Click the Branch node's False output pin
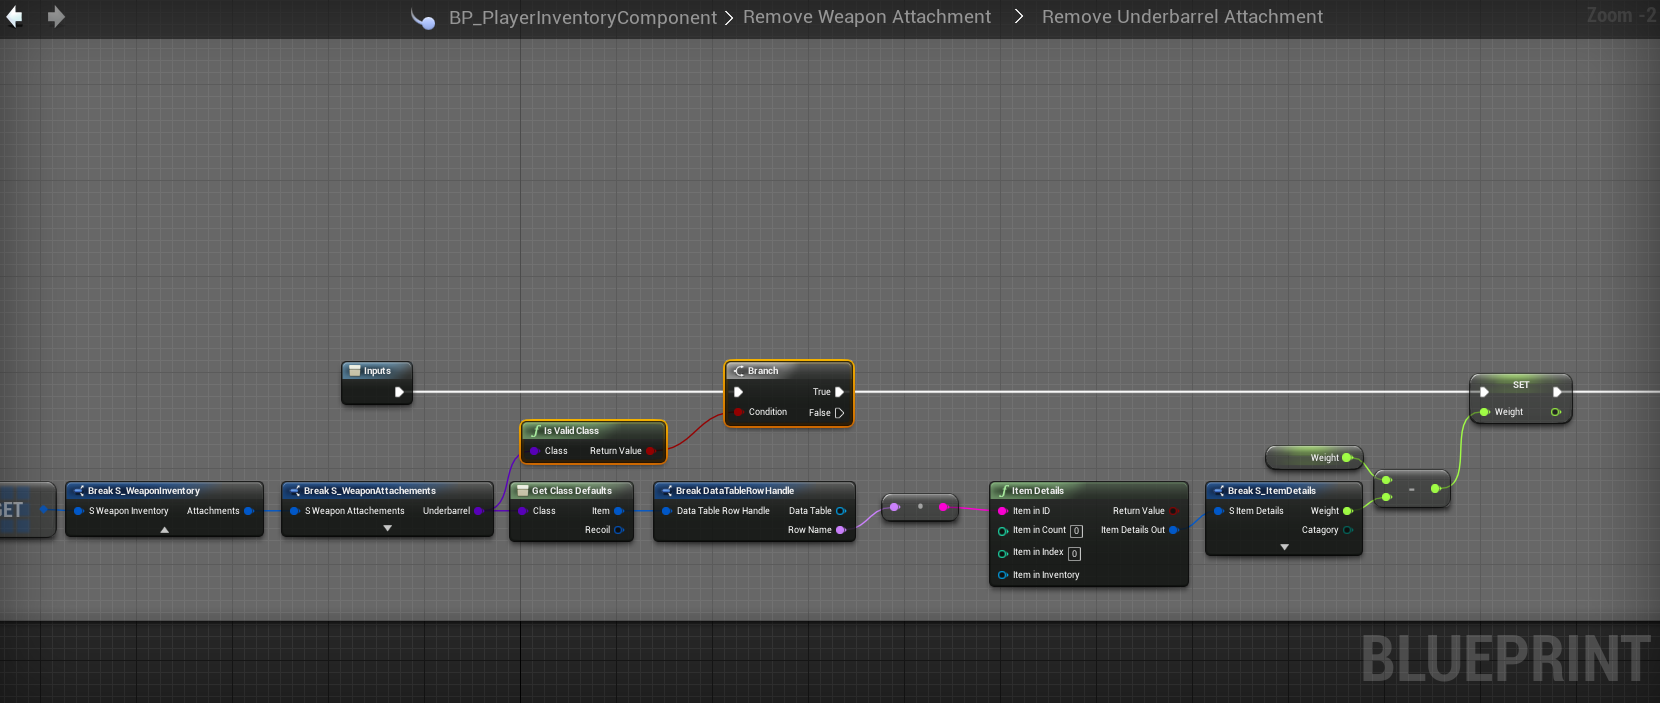This screenshot has width=1660, height=703. click(839, 413)
